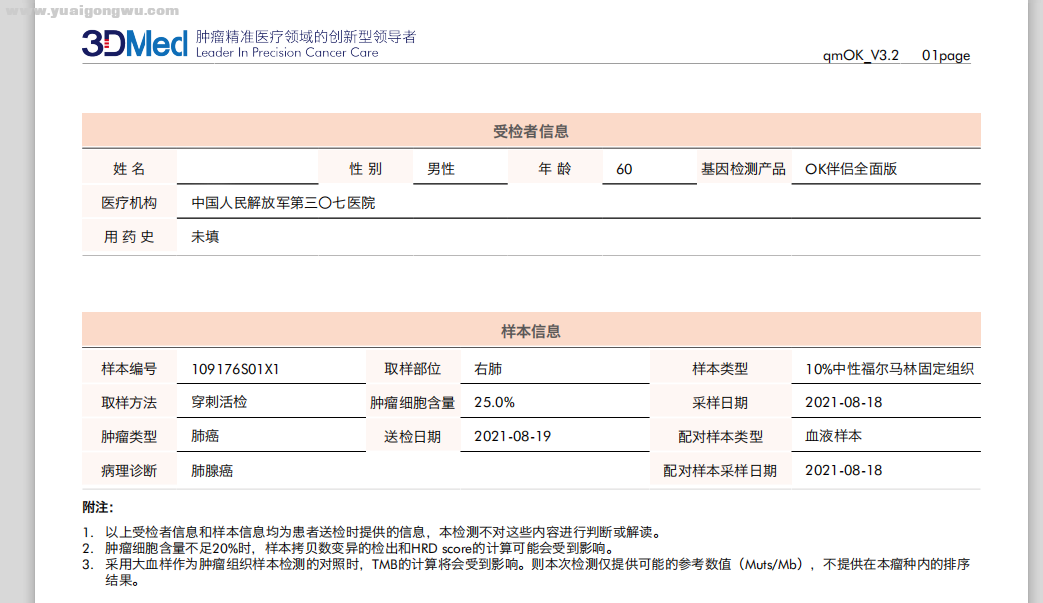Select the '采样日期' label
Viewport: 1043px width, 603px height.
click(x=720, y=403)
